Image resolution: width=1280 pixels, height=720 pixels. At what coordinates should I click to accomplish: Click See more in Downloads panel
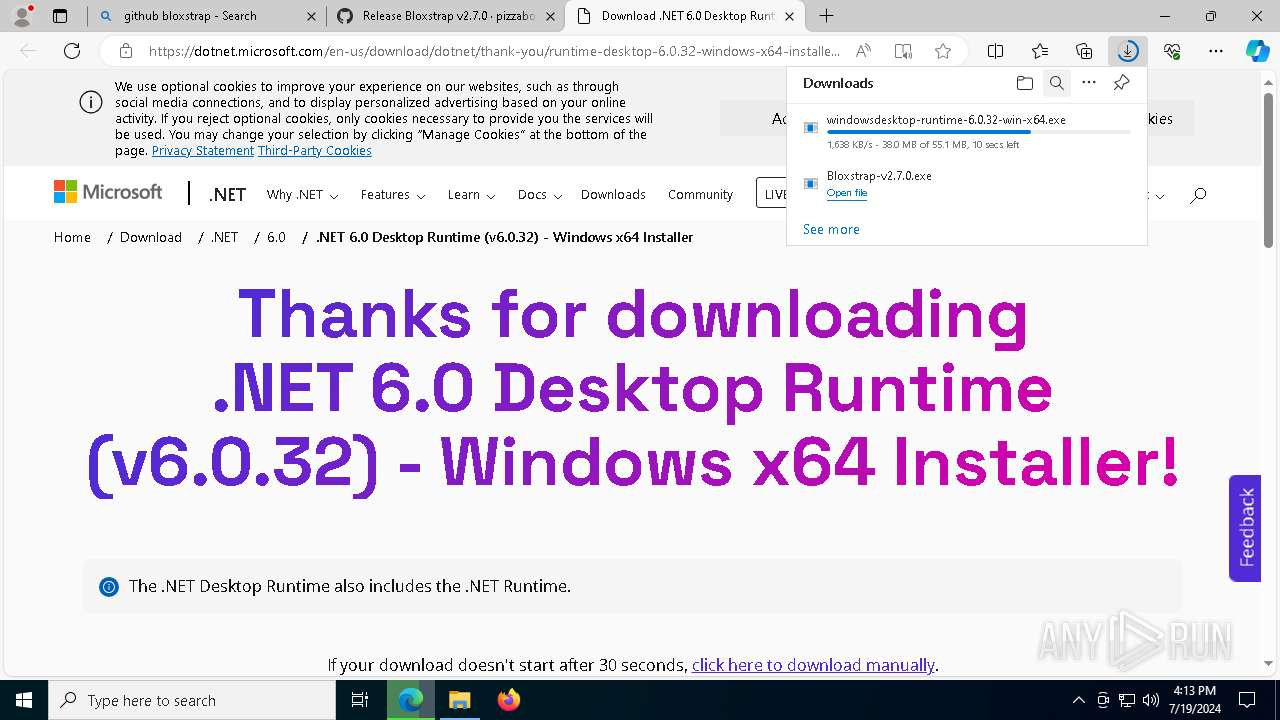831,229
